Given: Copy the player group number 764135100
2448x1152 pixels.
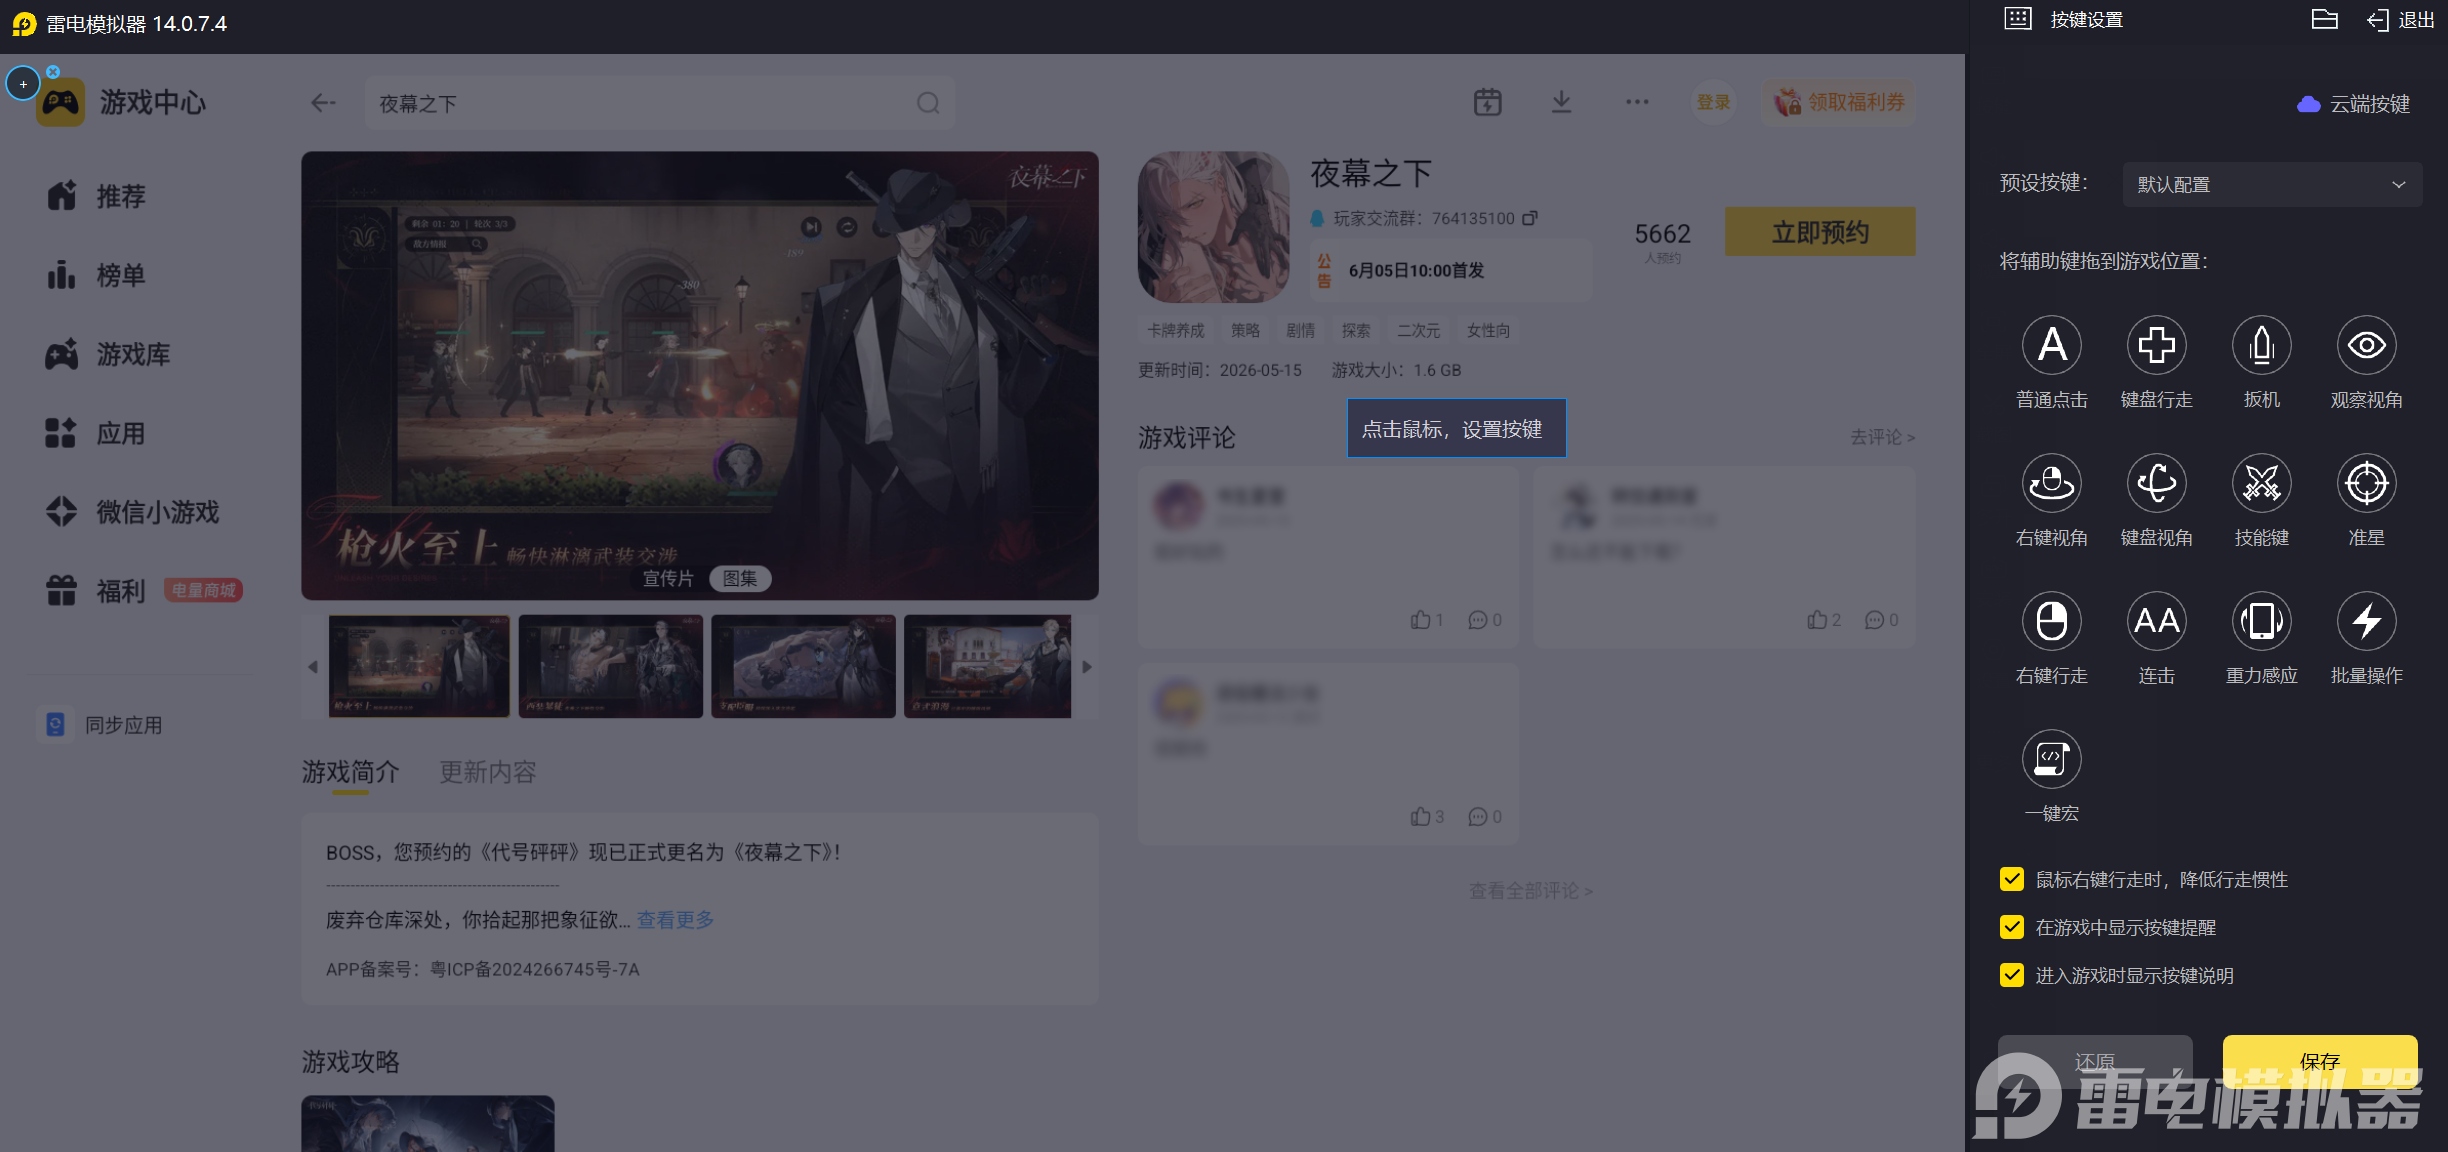Looking at the screenshot, I should coord(1530,218).
